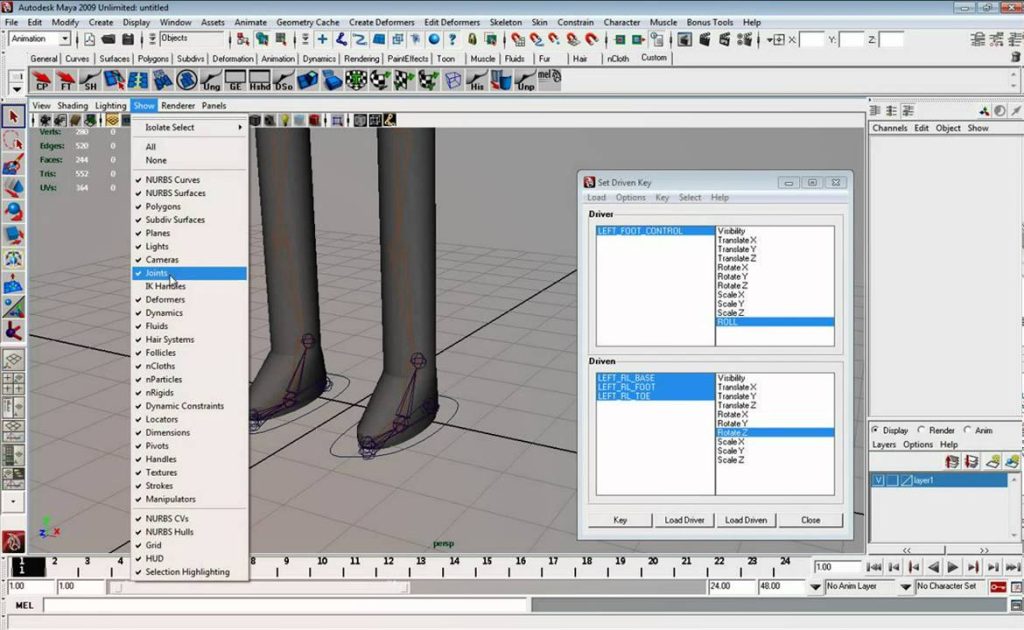
Task: Click the Unp shelf button
Action: pos(525,80)
